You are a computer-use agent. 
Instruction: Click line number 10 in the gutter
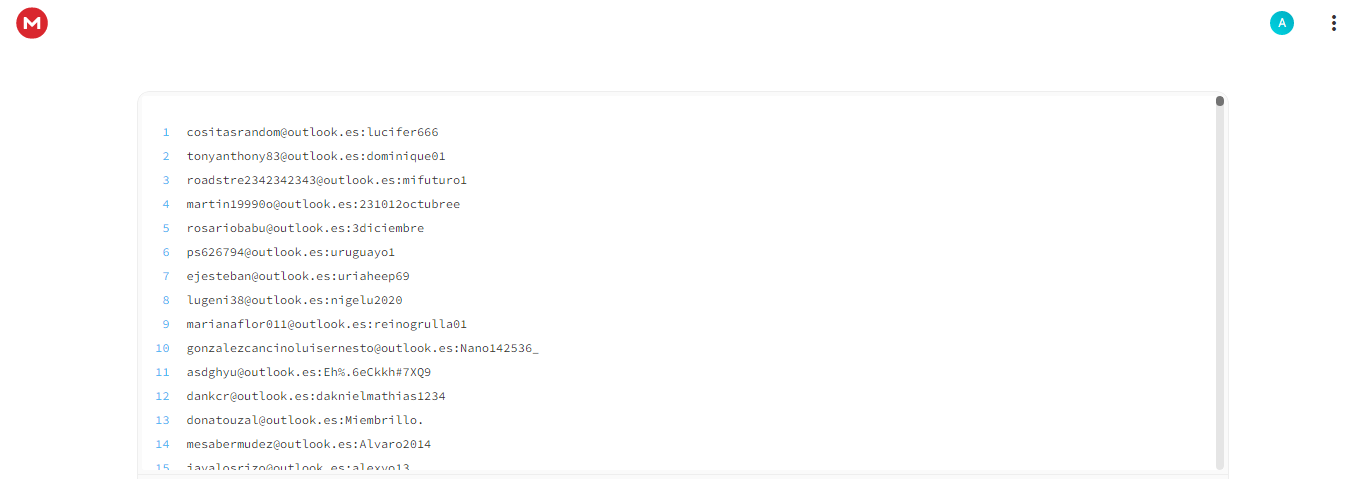tap(163, 348)
